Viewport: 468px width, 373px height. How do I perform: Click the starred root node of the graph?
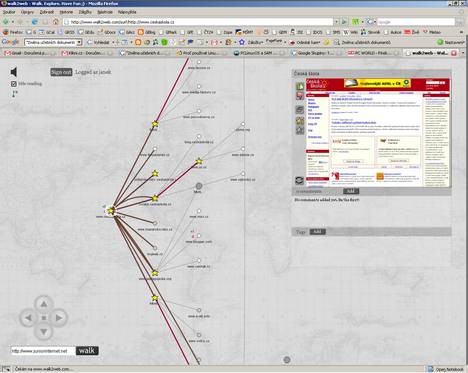[x=111, y=211]
